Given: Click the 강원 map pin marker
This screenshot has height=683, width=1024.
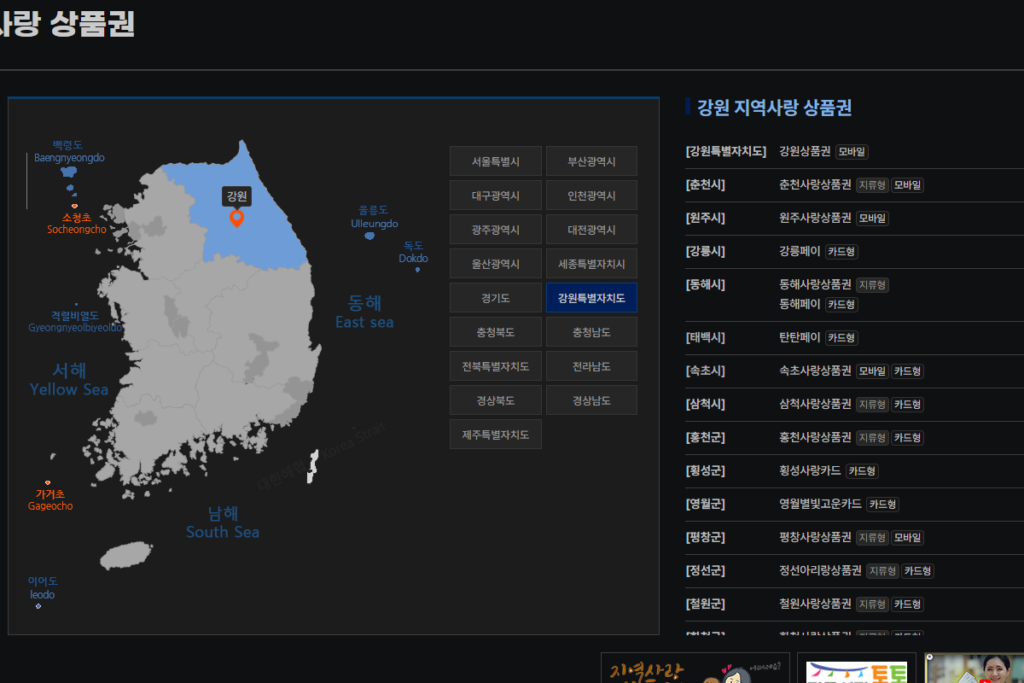Looking at the screenshot, I should pos(237,218).
